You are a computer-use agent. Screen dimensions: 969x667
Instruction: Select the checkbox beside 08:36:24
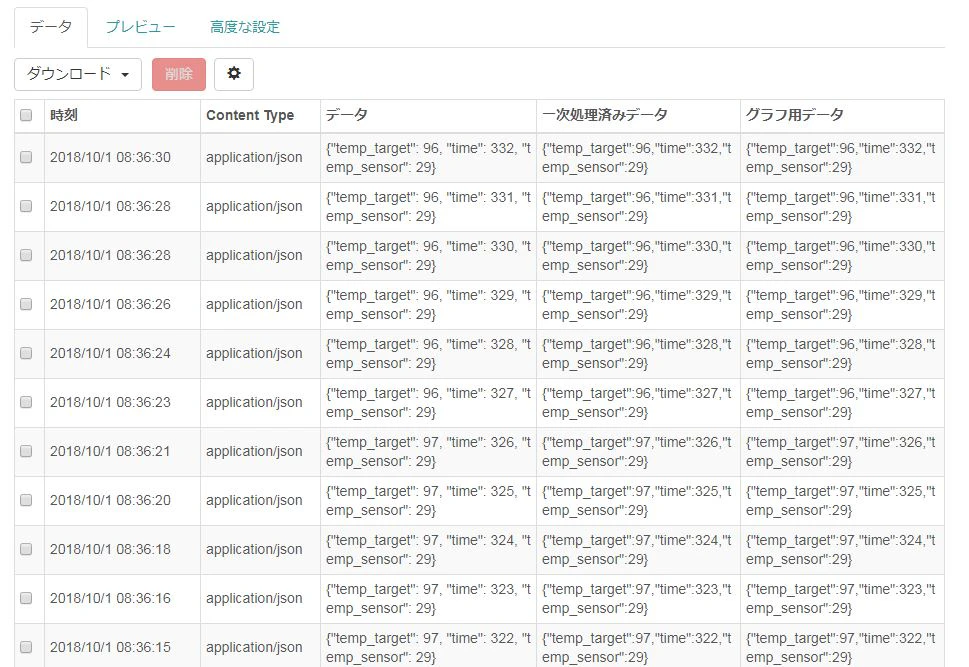[x=26, y=353]
